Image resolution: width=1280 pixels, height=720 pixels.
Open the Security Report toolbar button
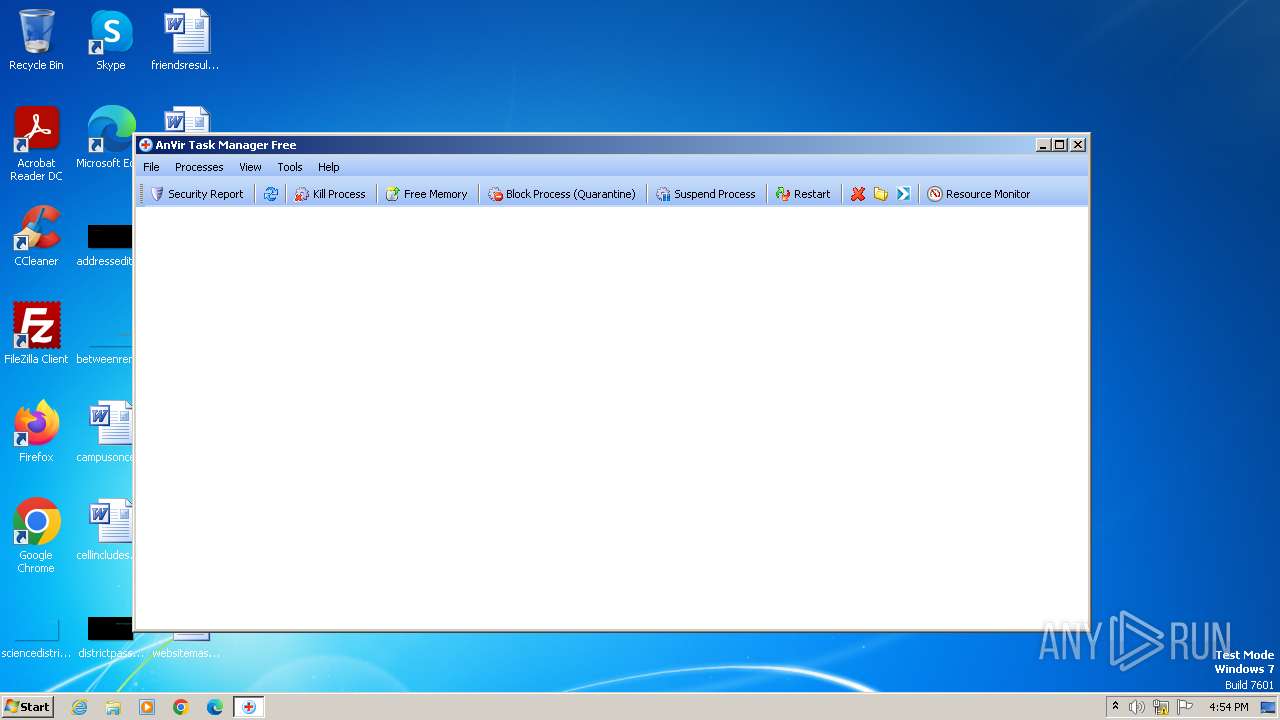pos(197,194)
